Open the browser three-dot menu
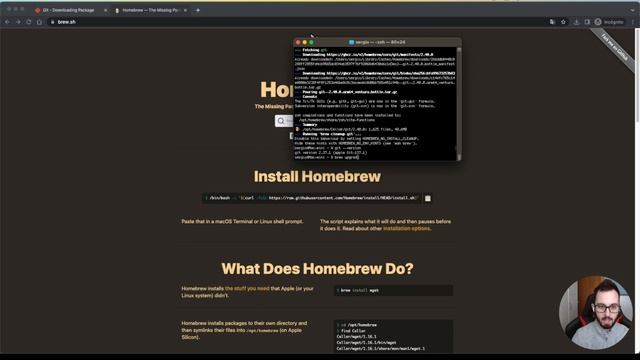Viewport: 640px width, 360px height. (633, 22)
